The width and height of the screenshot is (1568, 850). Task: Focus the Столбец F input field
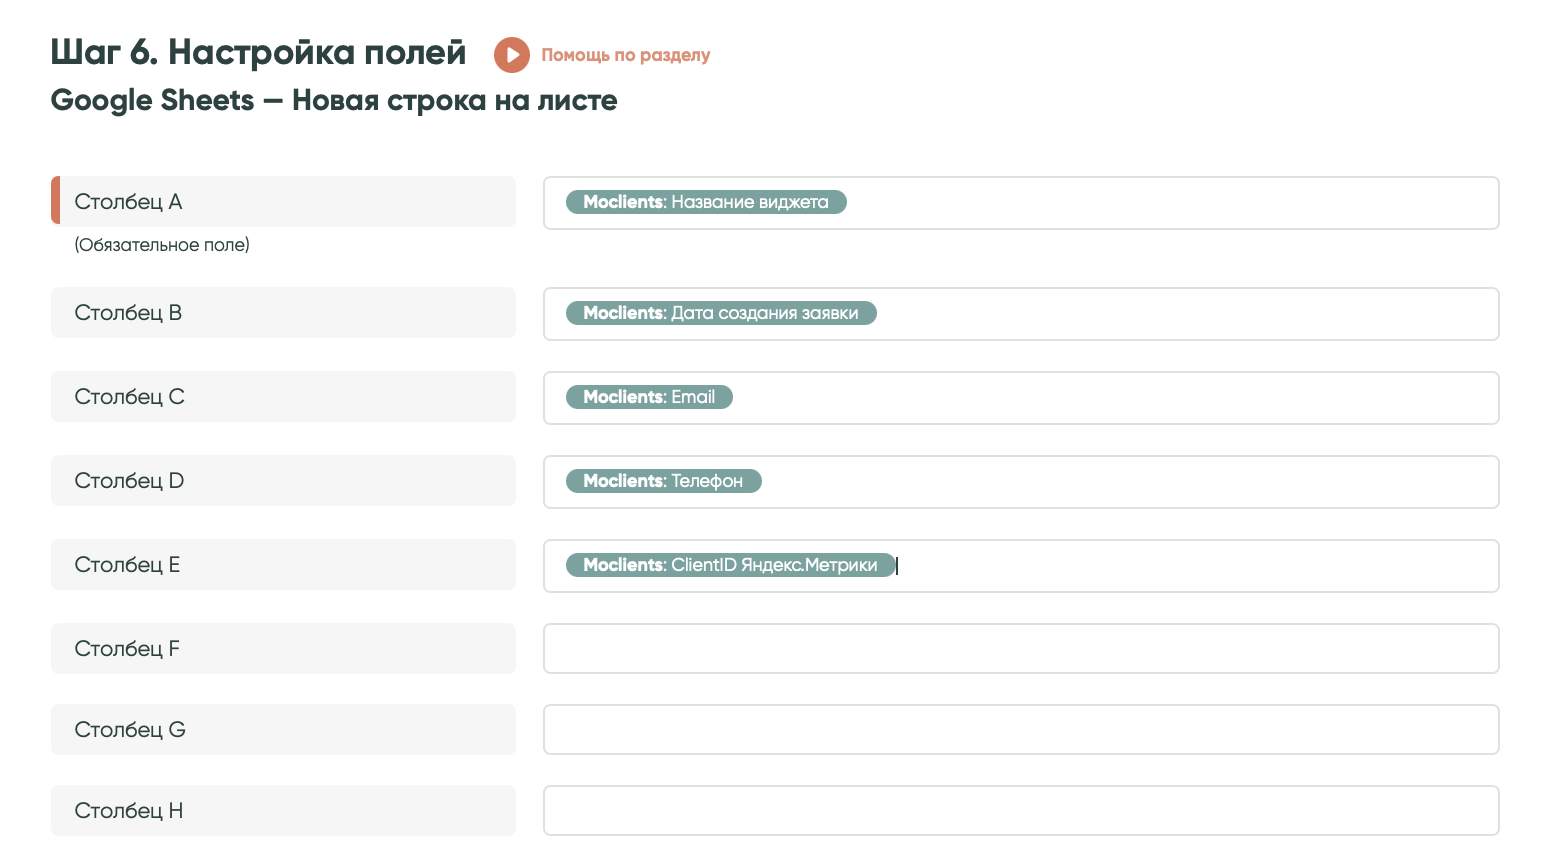tap(1020, 649)
